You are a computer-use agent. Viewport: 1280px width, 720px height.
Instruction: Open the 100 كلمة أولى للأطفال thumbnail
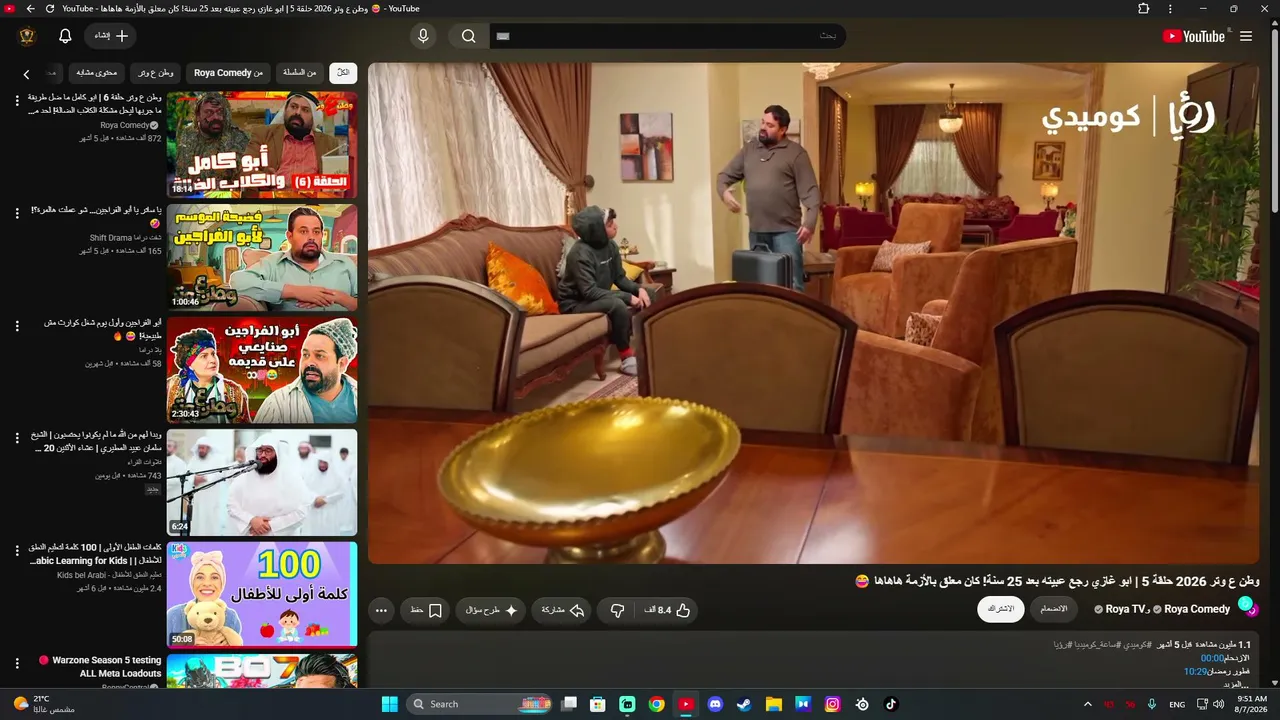pyautogui.click(x=262, y=595)
